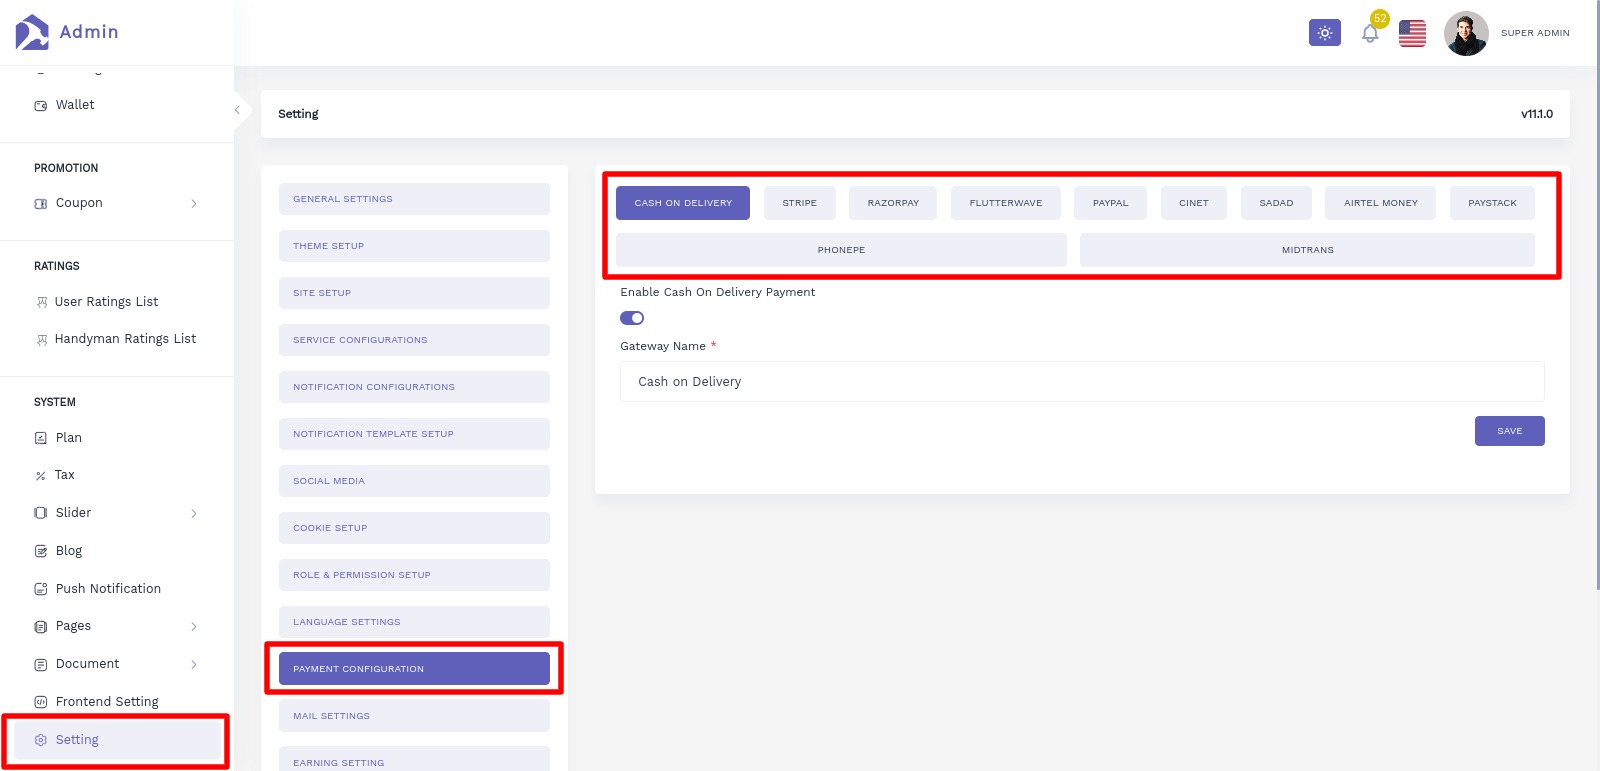This screenshot has width=1600, height=771.
Task: Click the Super Admin profile avatar
Action: (x=1466, y=34)
